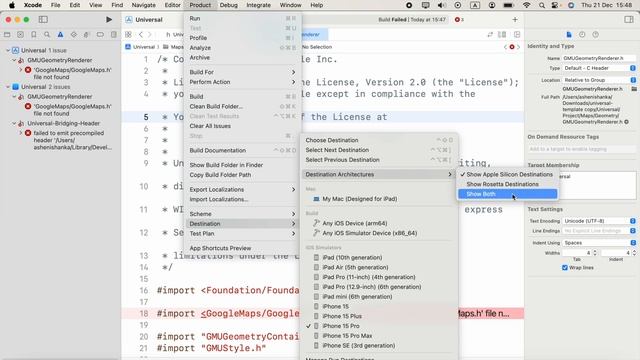Open the Issue navigator warning icon
This screenshot has width=640, height=360.
tap(60, 35)
